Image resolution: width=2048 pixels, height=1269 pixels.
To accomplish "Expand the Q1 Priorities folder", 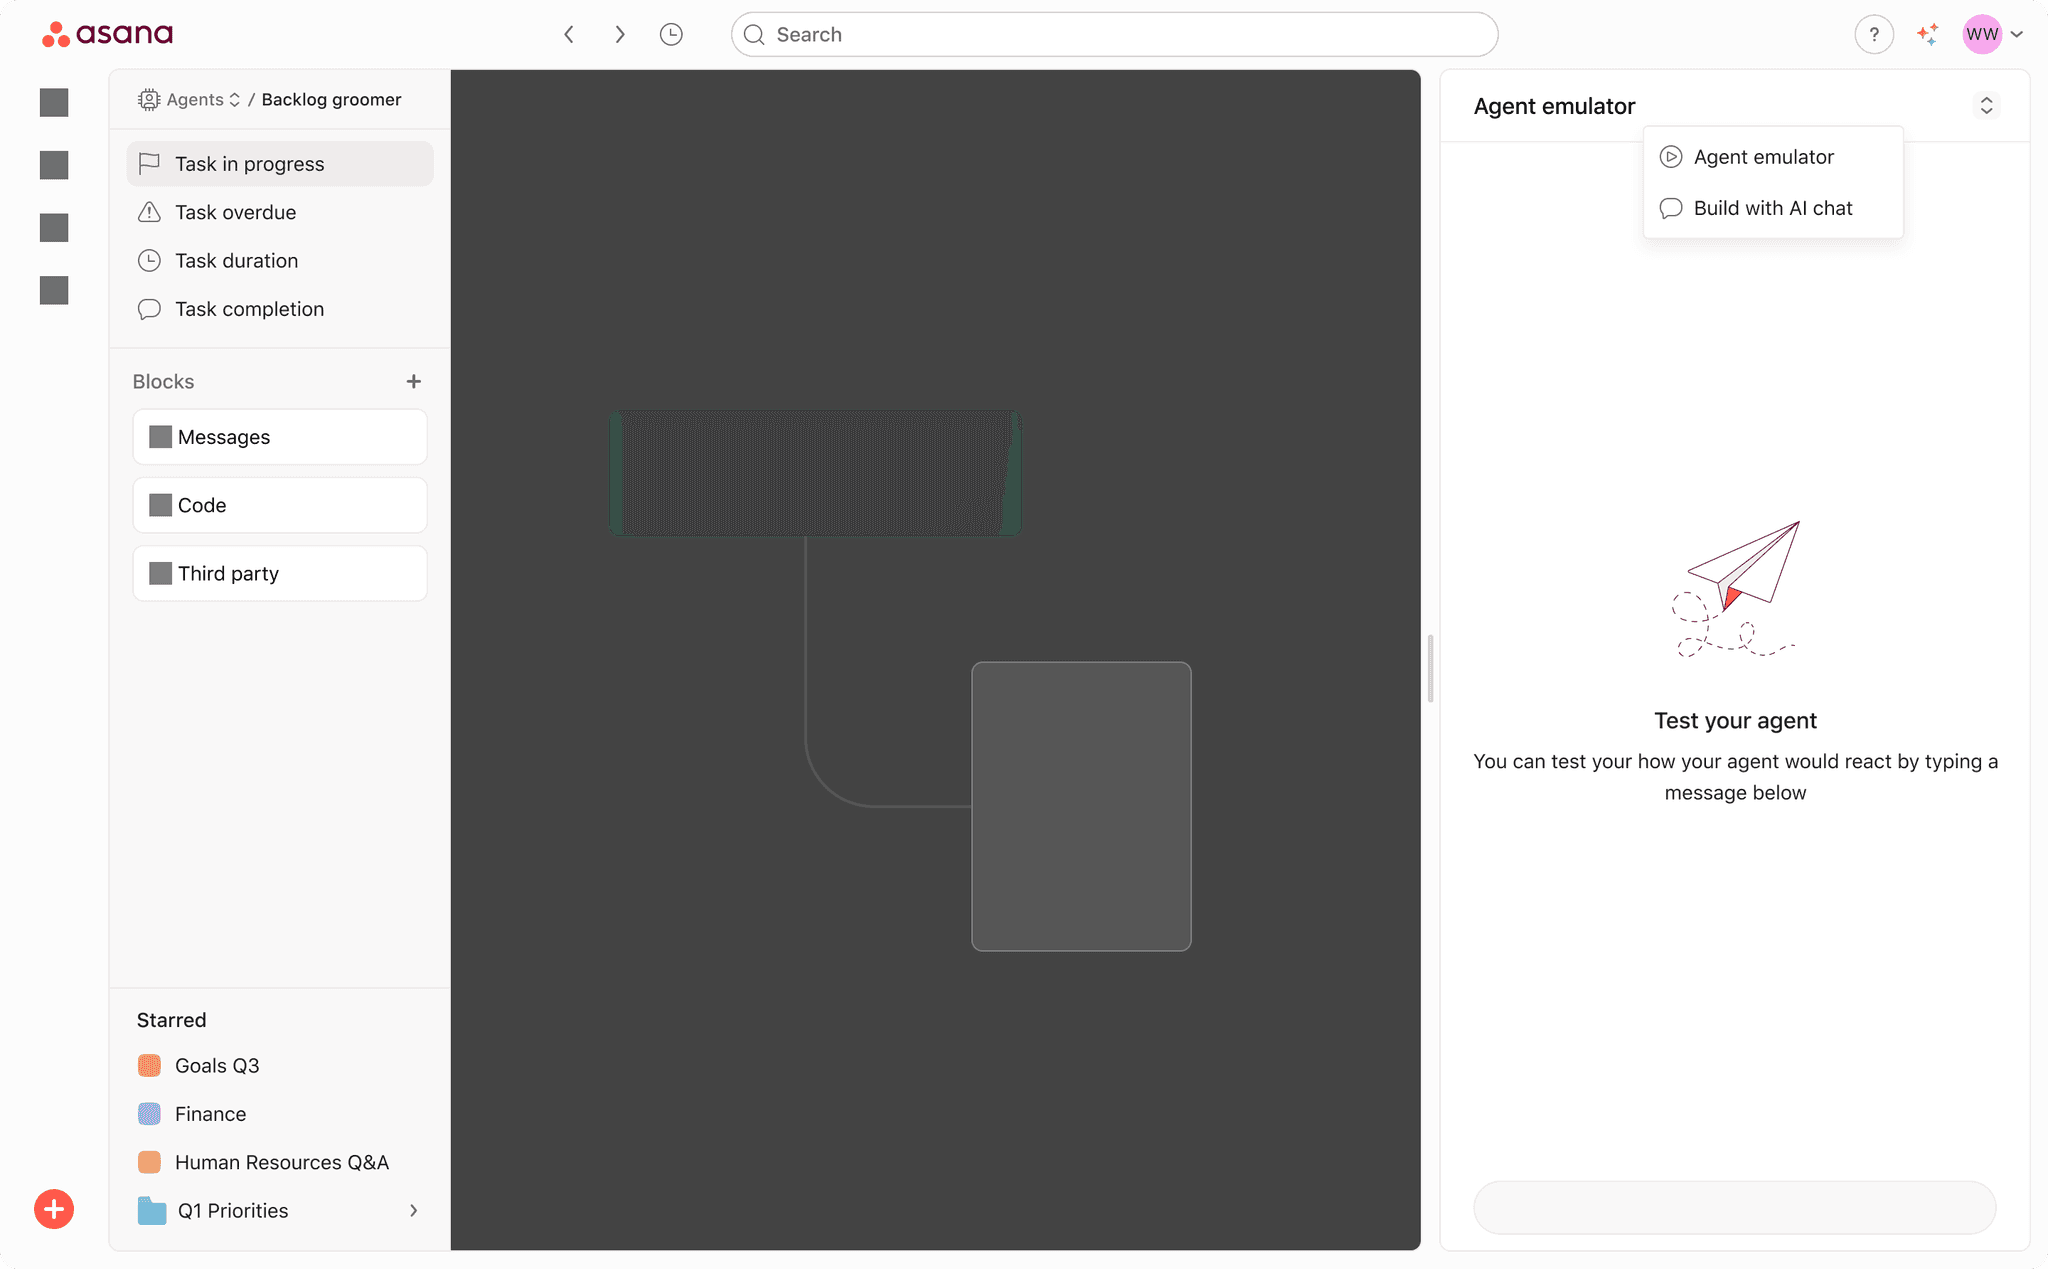I will (x=413, y=1211).
